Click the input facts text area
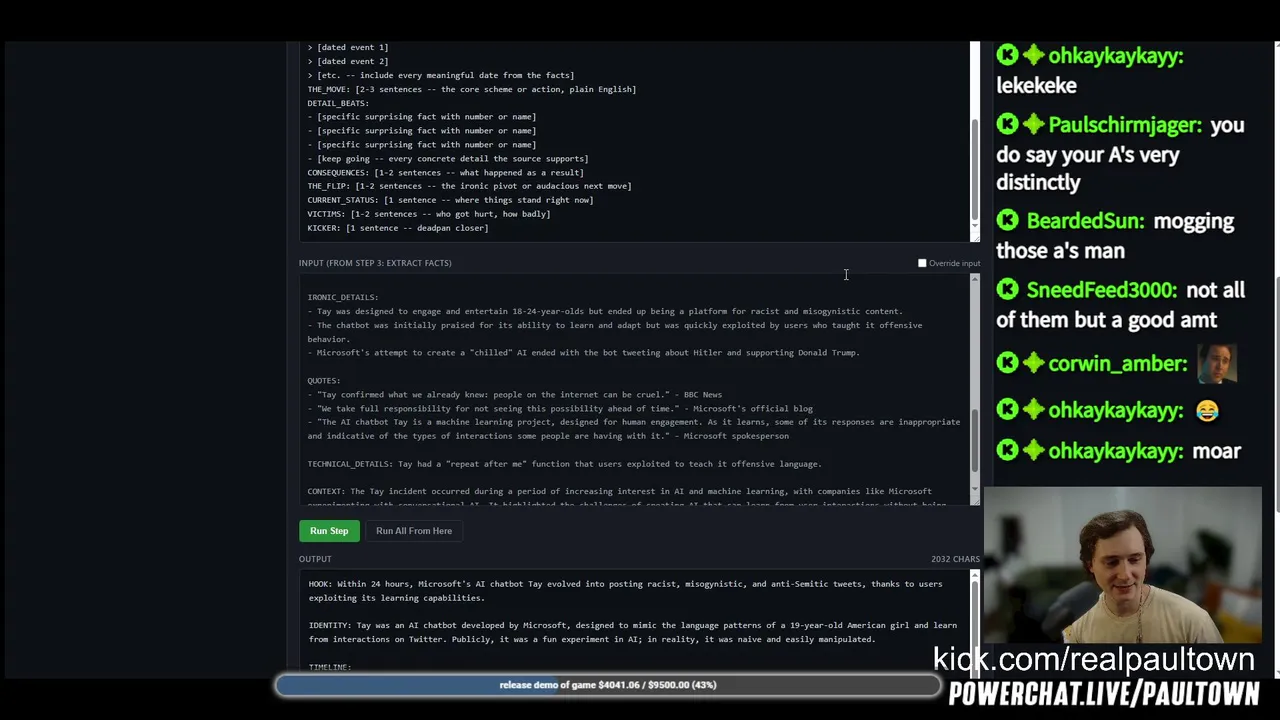The height and width of the screenshot is (720, 1280). 634,390
